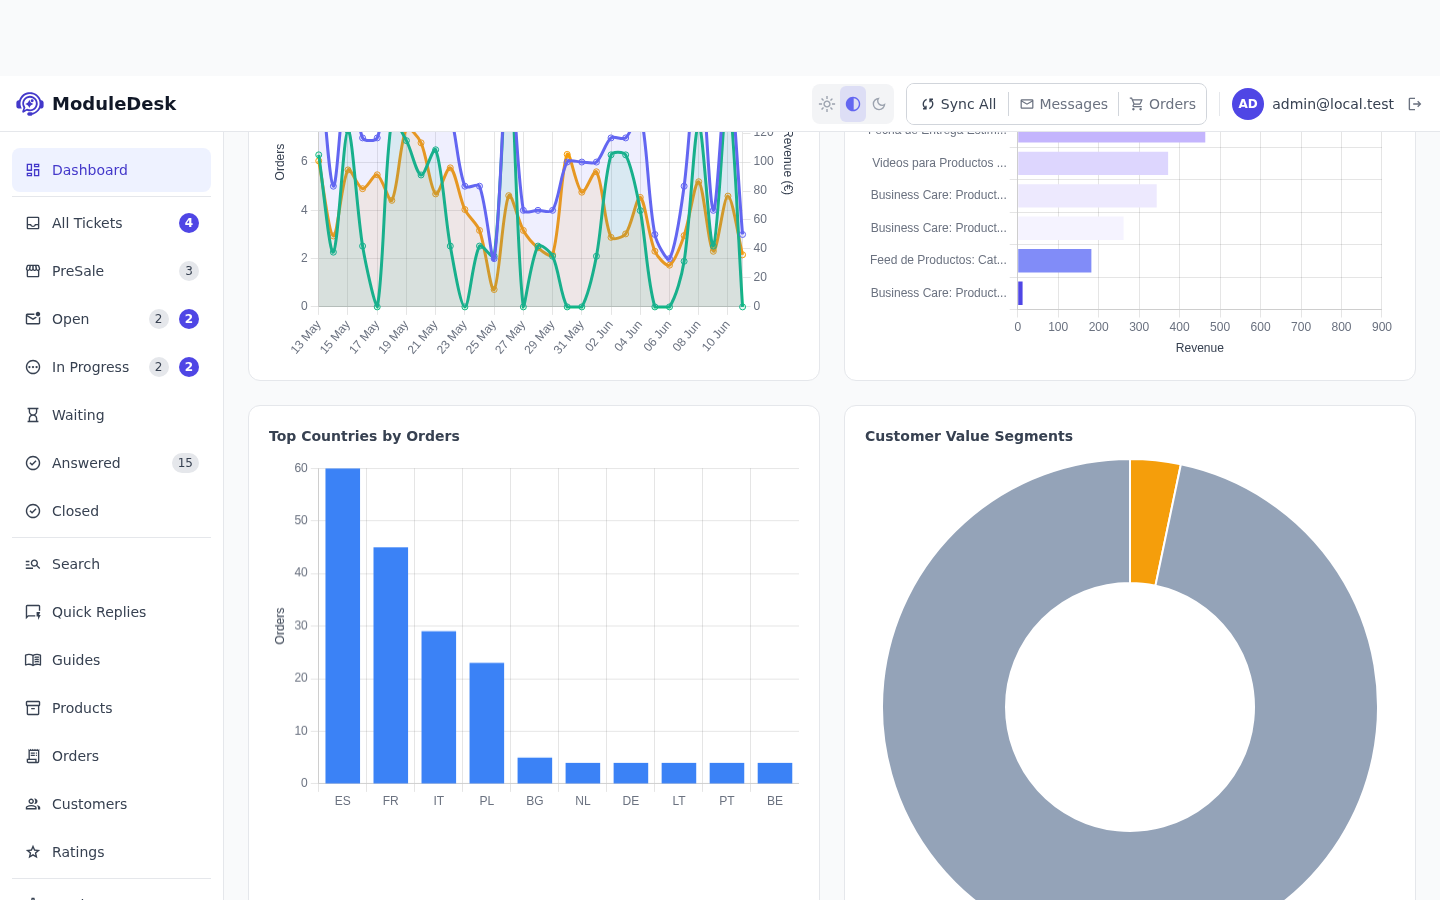Click the Closed tickets icon
This screenshot has width=1440, height=900.
click(x=33, y=511)
